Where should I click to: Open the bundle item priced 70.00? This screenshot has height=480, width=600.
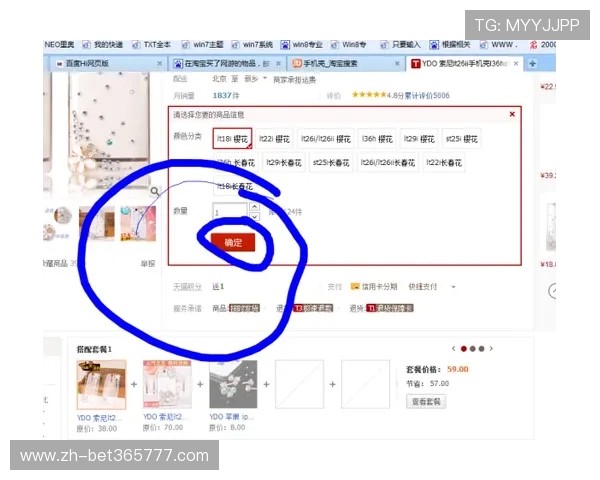167,384
